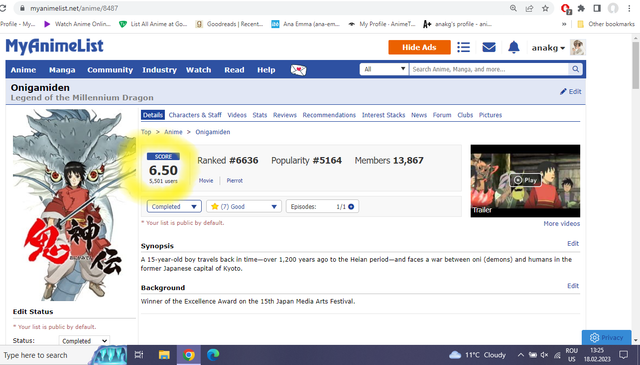This screenshot has width=640, height=365.
Task: Open Task View in the taskbar
Action: tap(139, 354)
